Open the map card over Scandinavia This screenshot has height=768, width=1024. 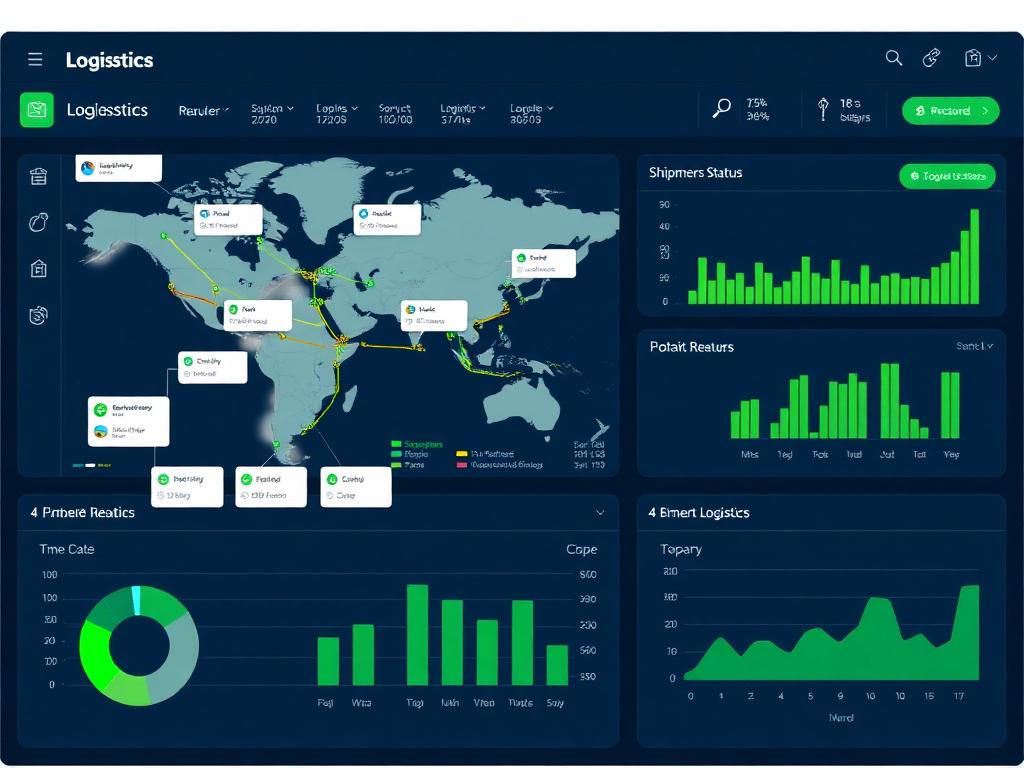click(387, 219)
